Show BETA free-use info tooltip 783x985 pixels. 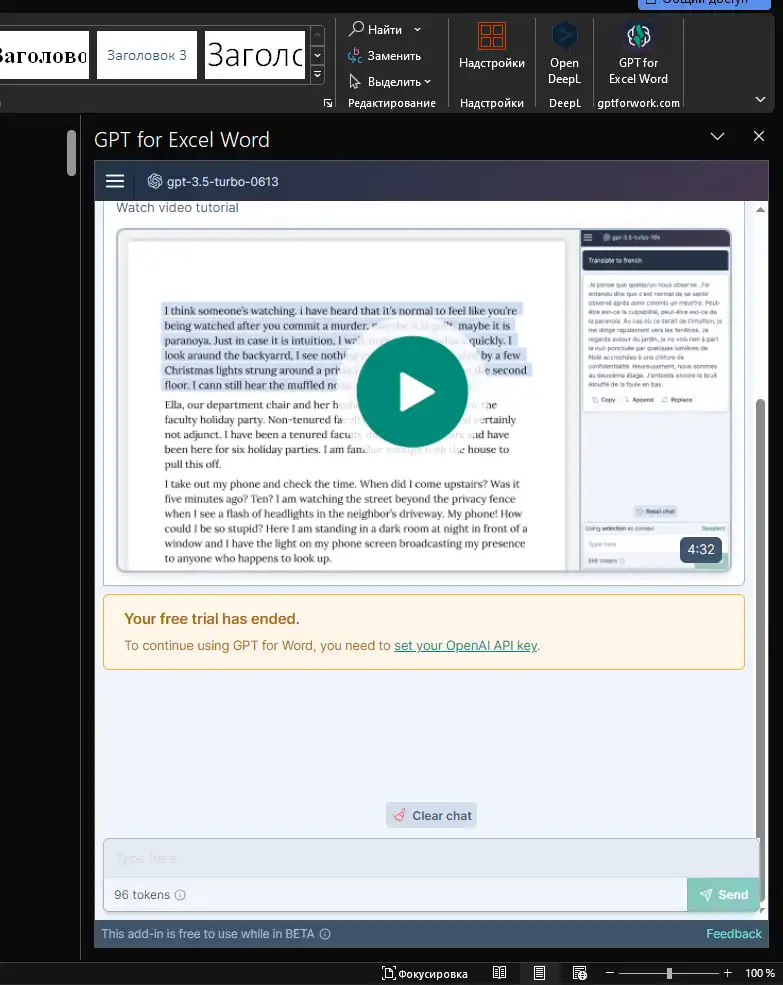click(325, 934)
